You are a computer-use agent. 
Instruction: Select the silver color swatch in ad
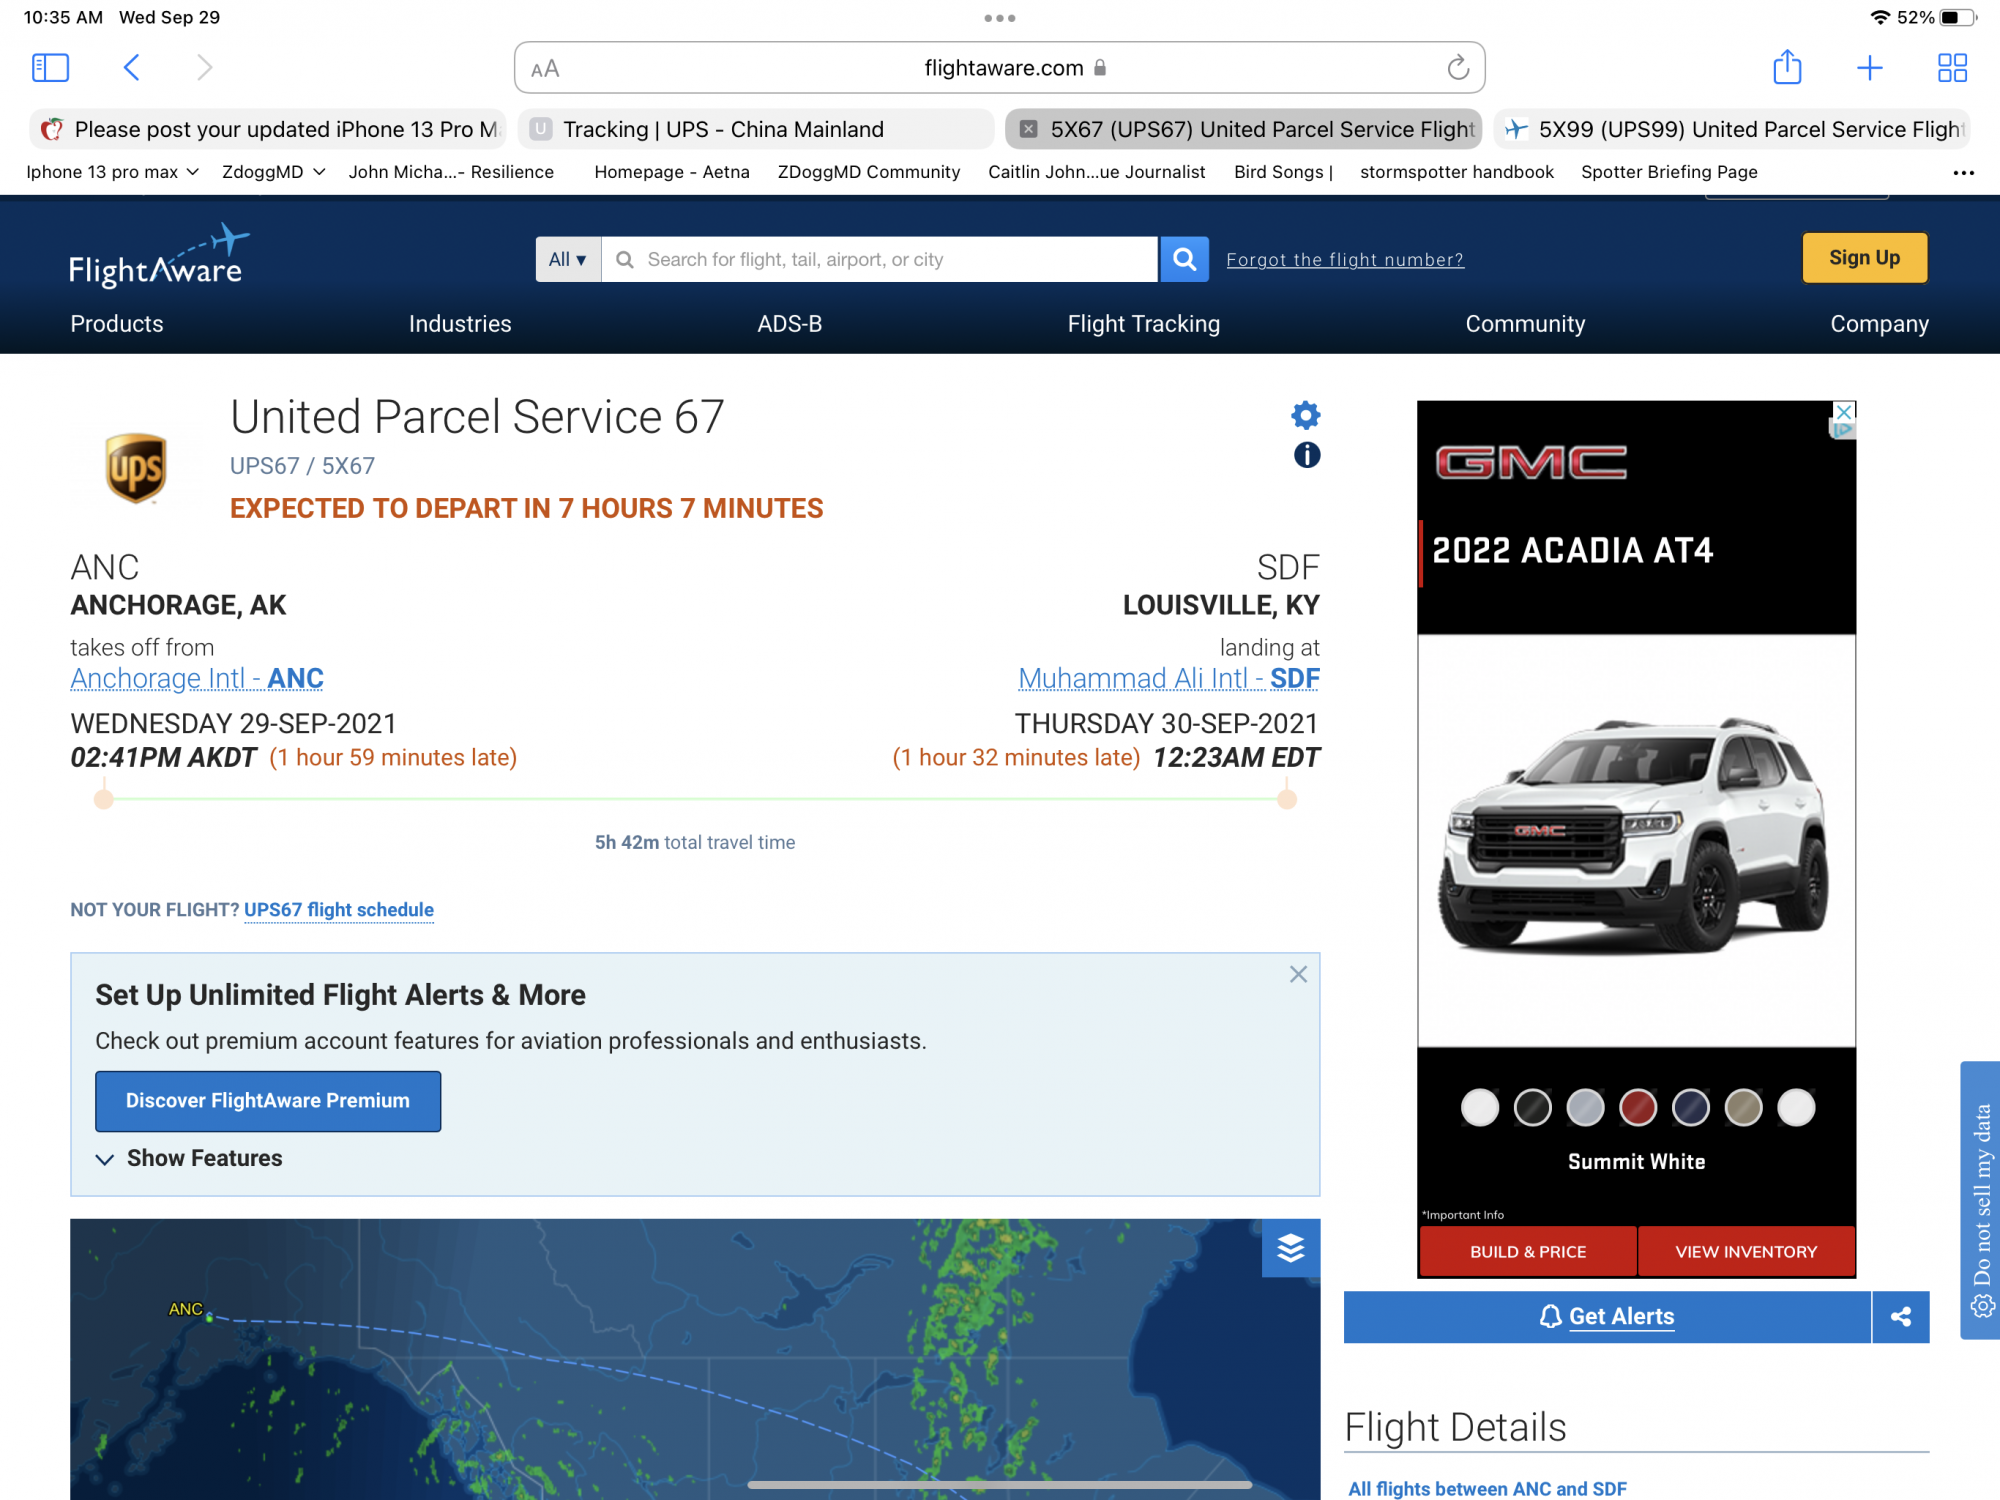(1585, 1107)
